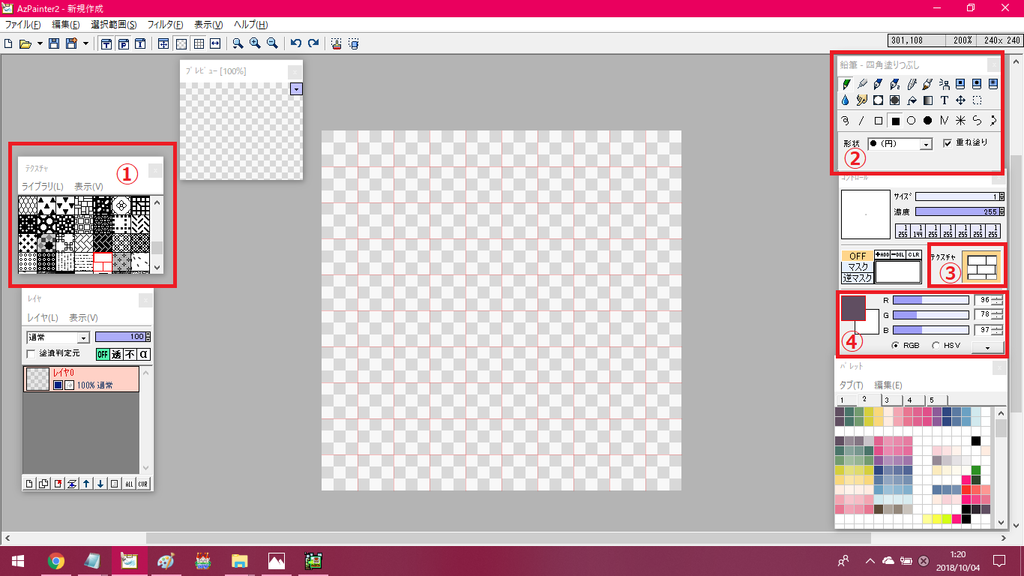Select the pencil brush tool in tool panel
Screen dimensions: 1024x576
coord(846,84)
